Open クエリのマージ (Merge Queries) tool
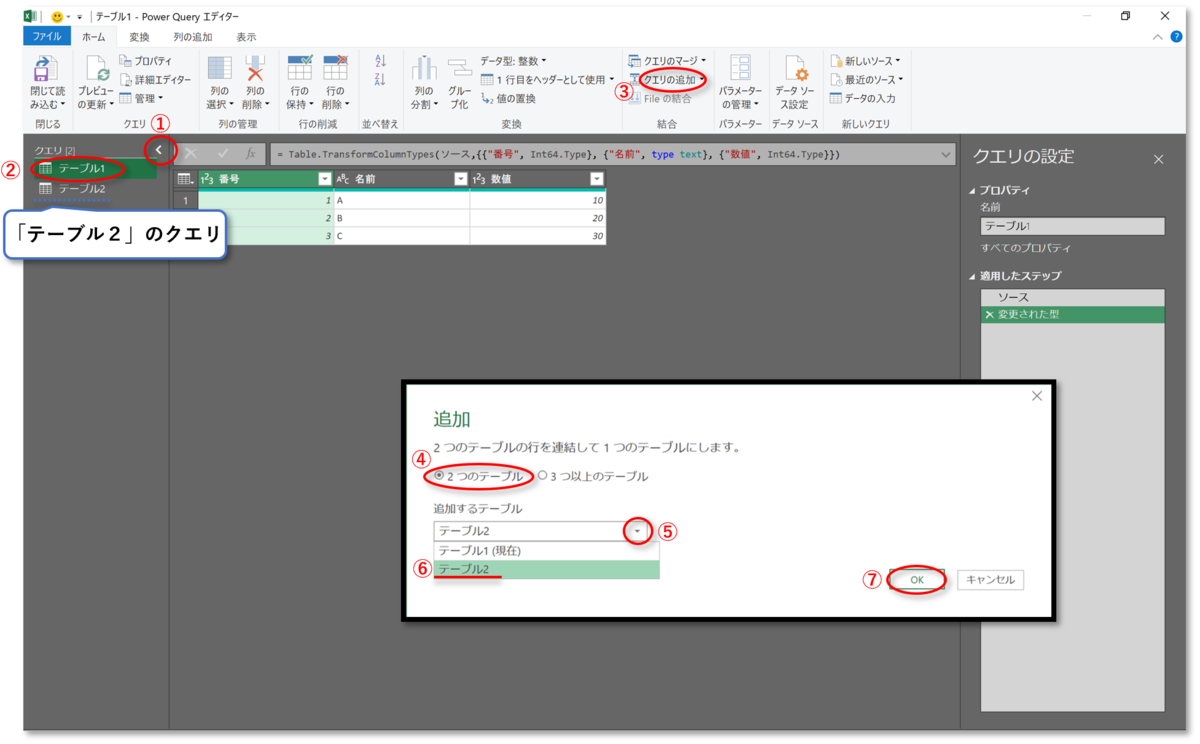This screenshot has width=1200, height=744. tap(668, 60)
